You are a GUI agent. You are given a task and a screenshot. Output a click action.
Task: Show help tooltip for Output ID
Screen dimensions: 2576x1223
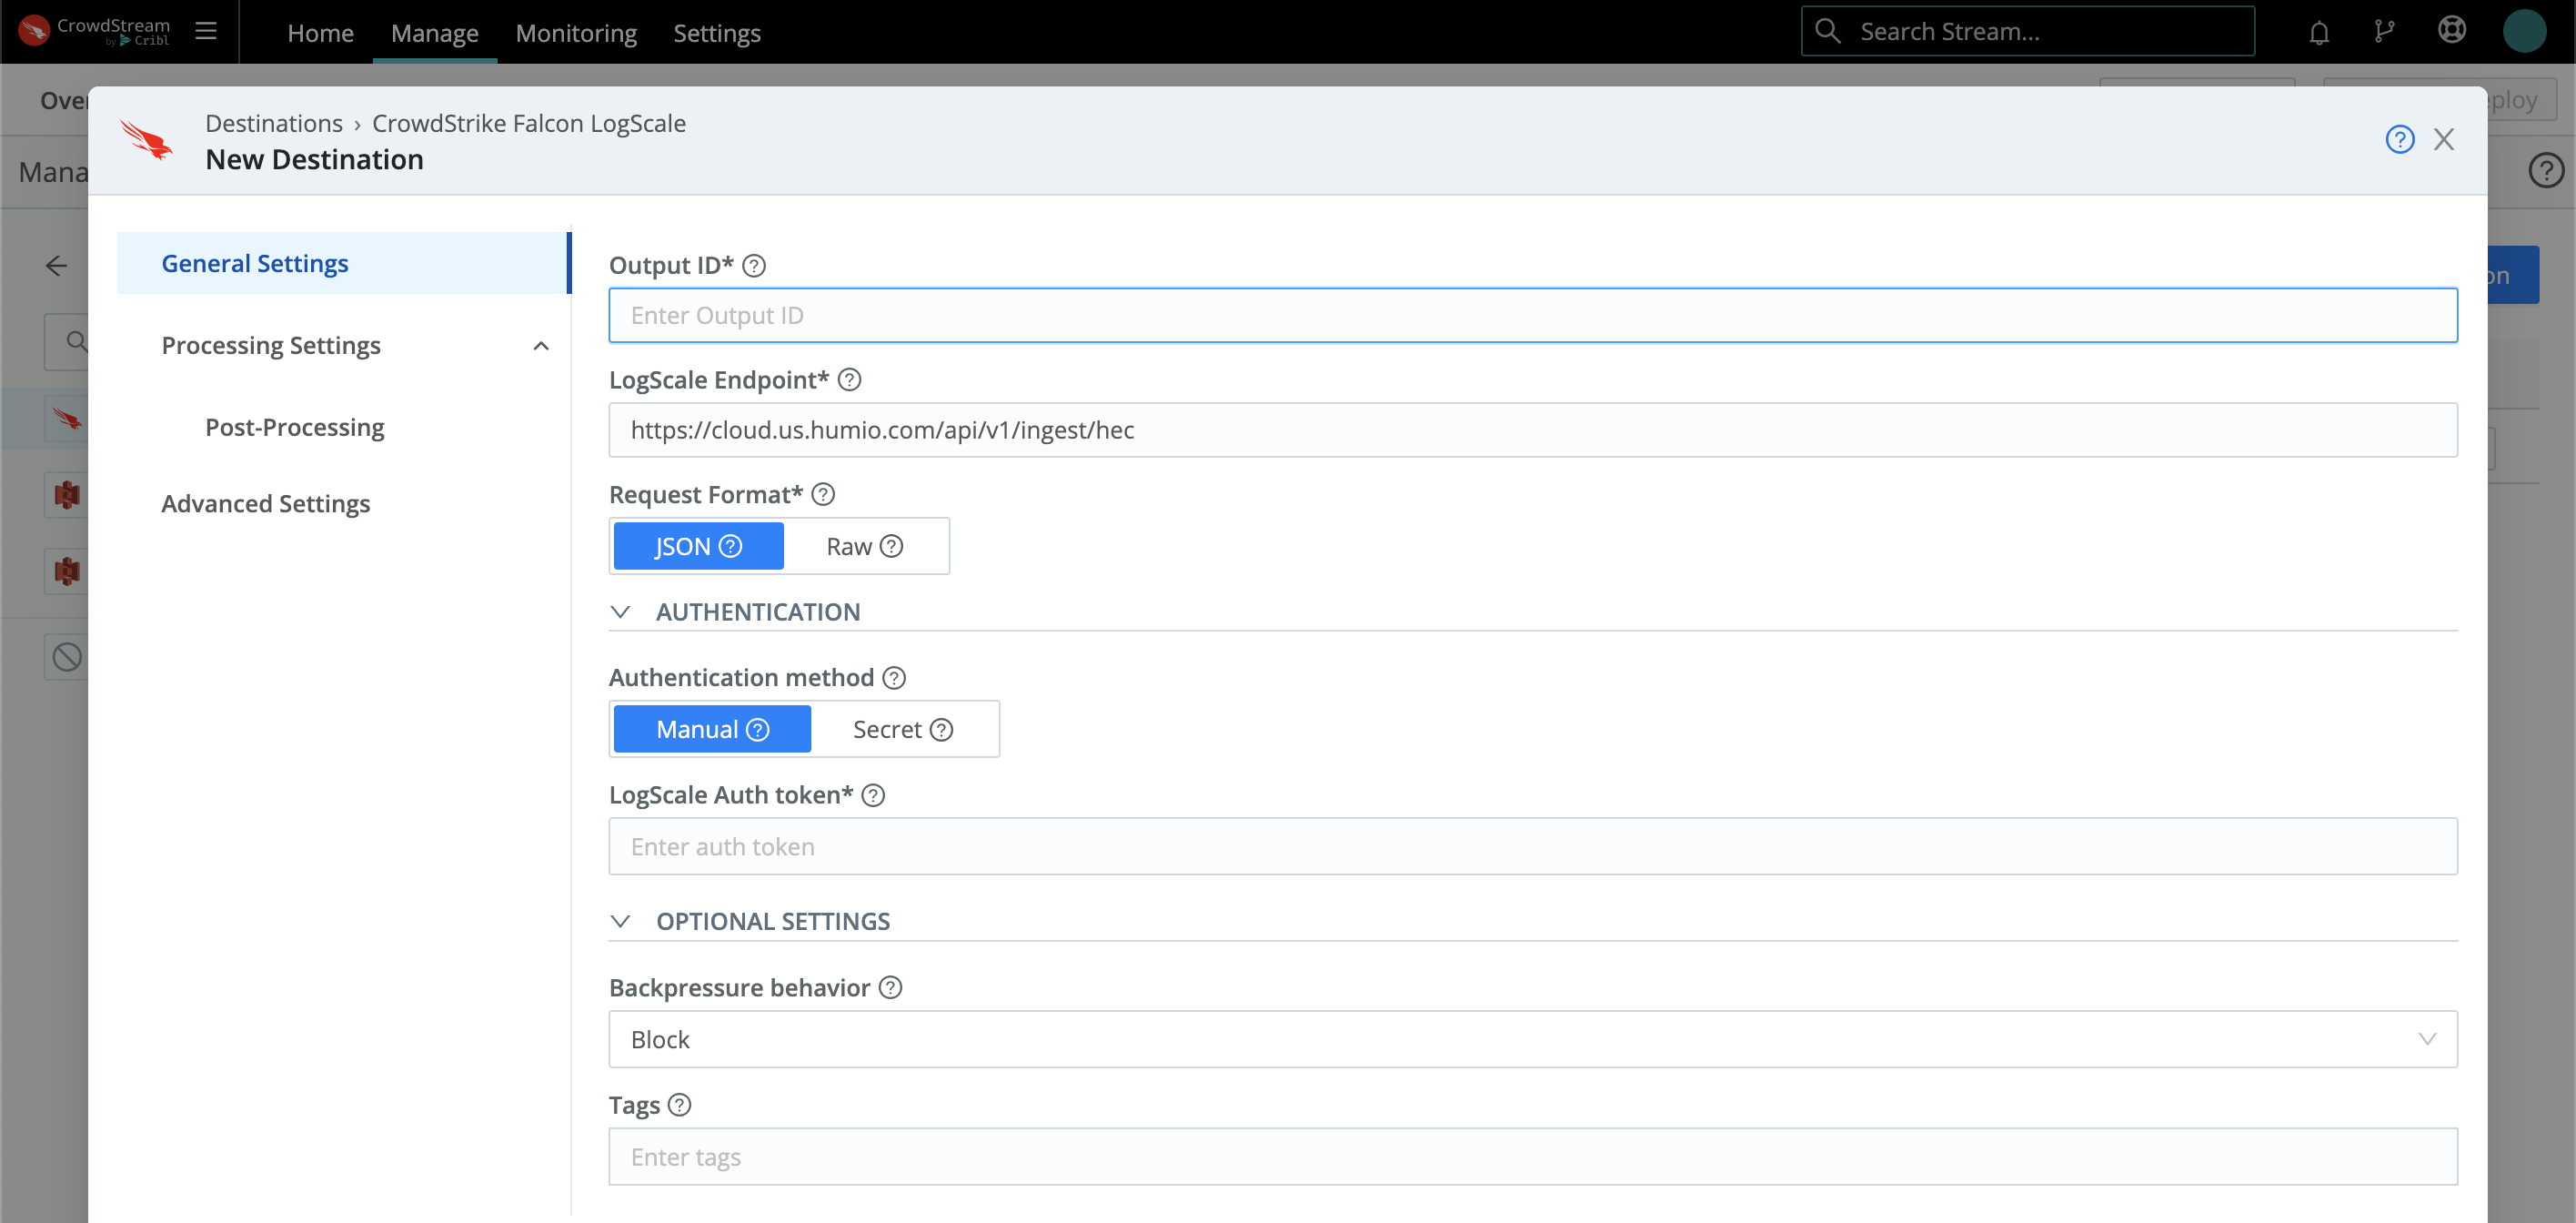(755, 266)
